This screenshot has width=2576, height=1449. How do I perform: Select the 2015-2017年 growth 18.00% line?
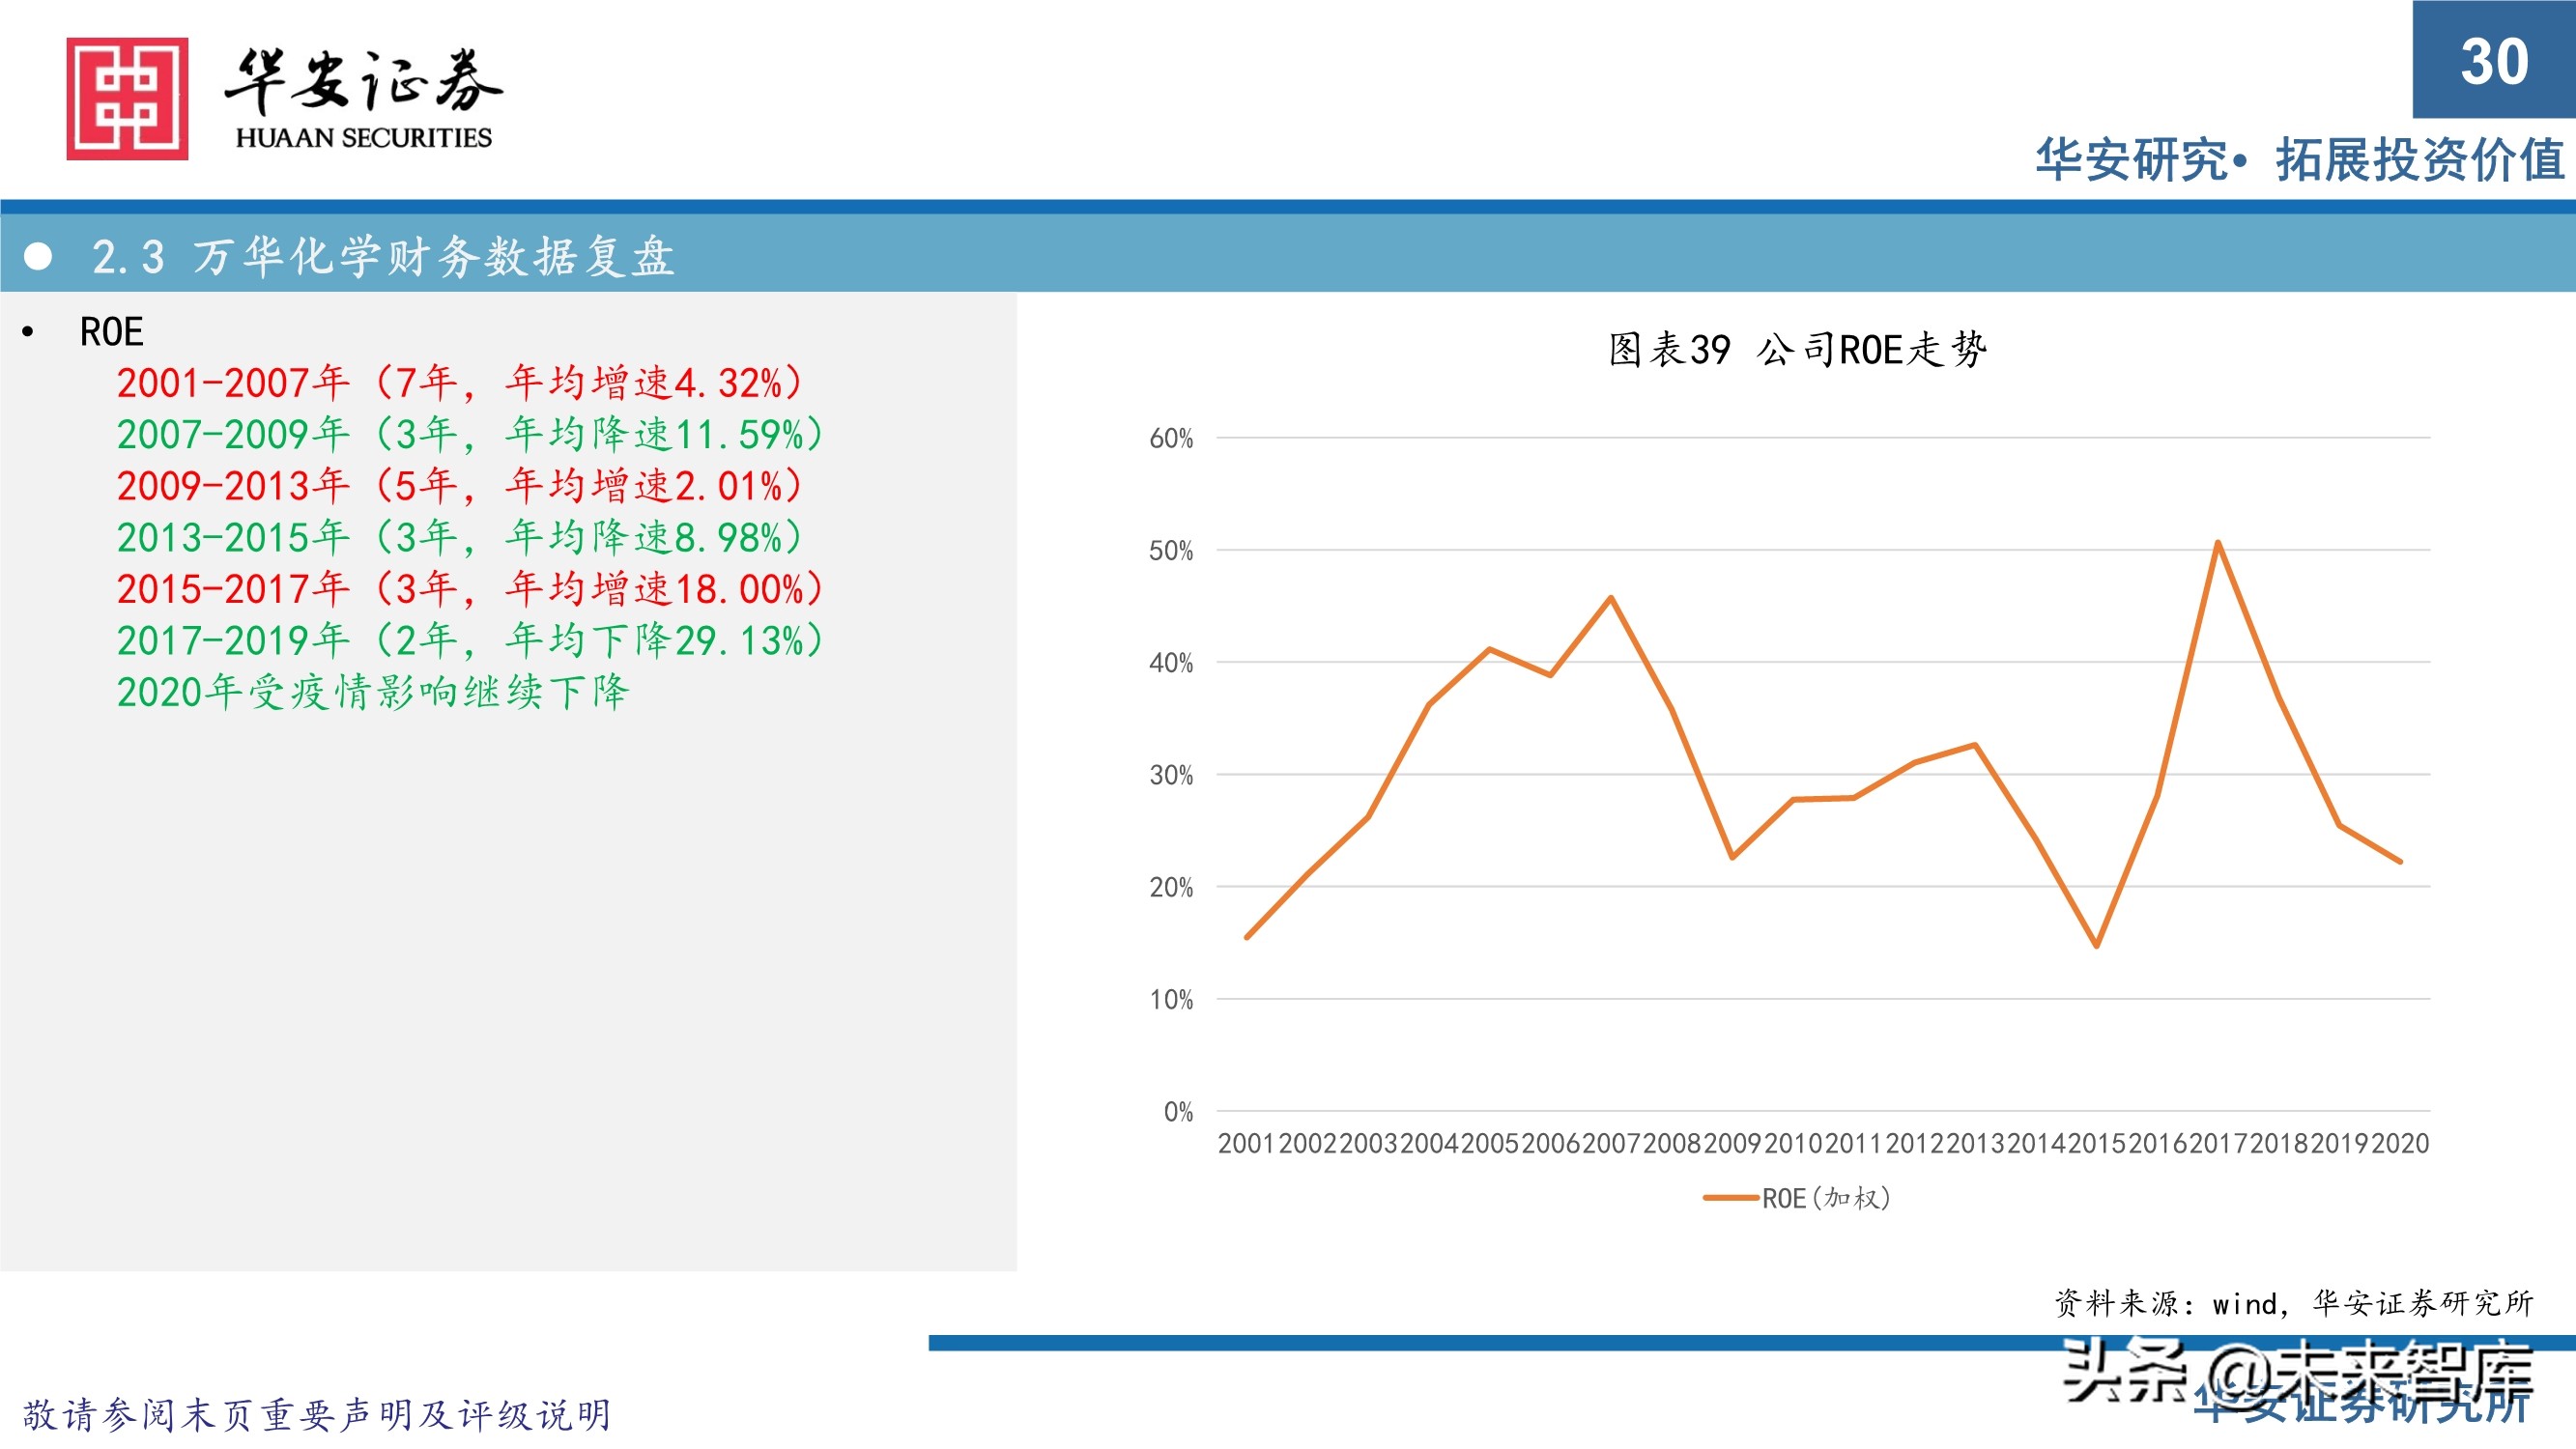point(470,589)
